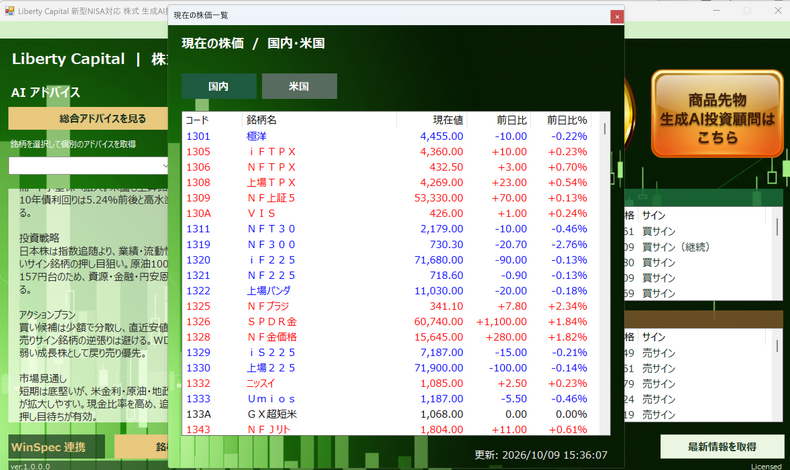The height and width of the screenshot is (470, 790).
Task: Minimize the Liberty Capital main window
Action: (x=716, y=11)
